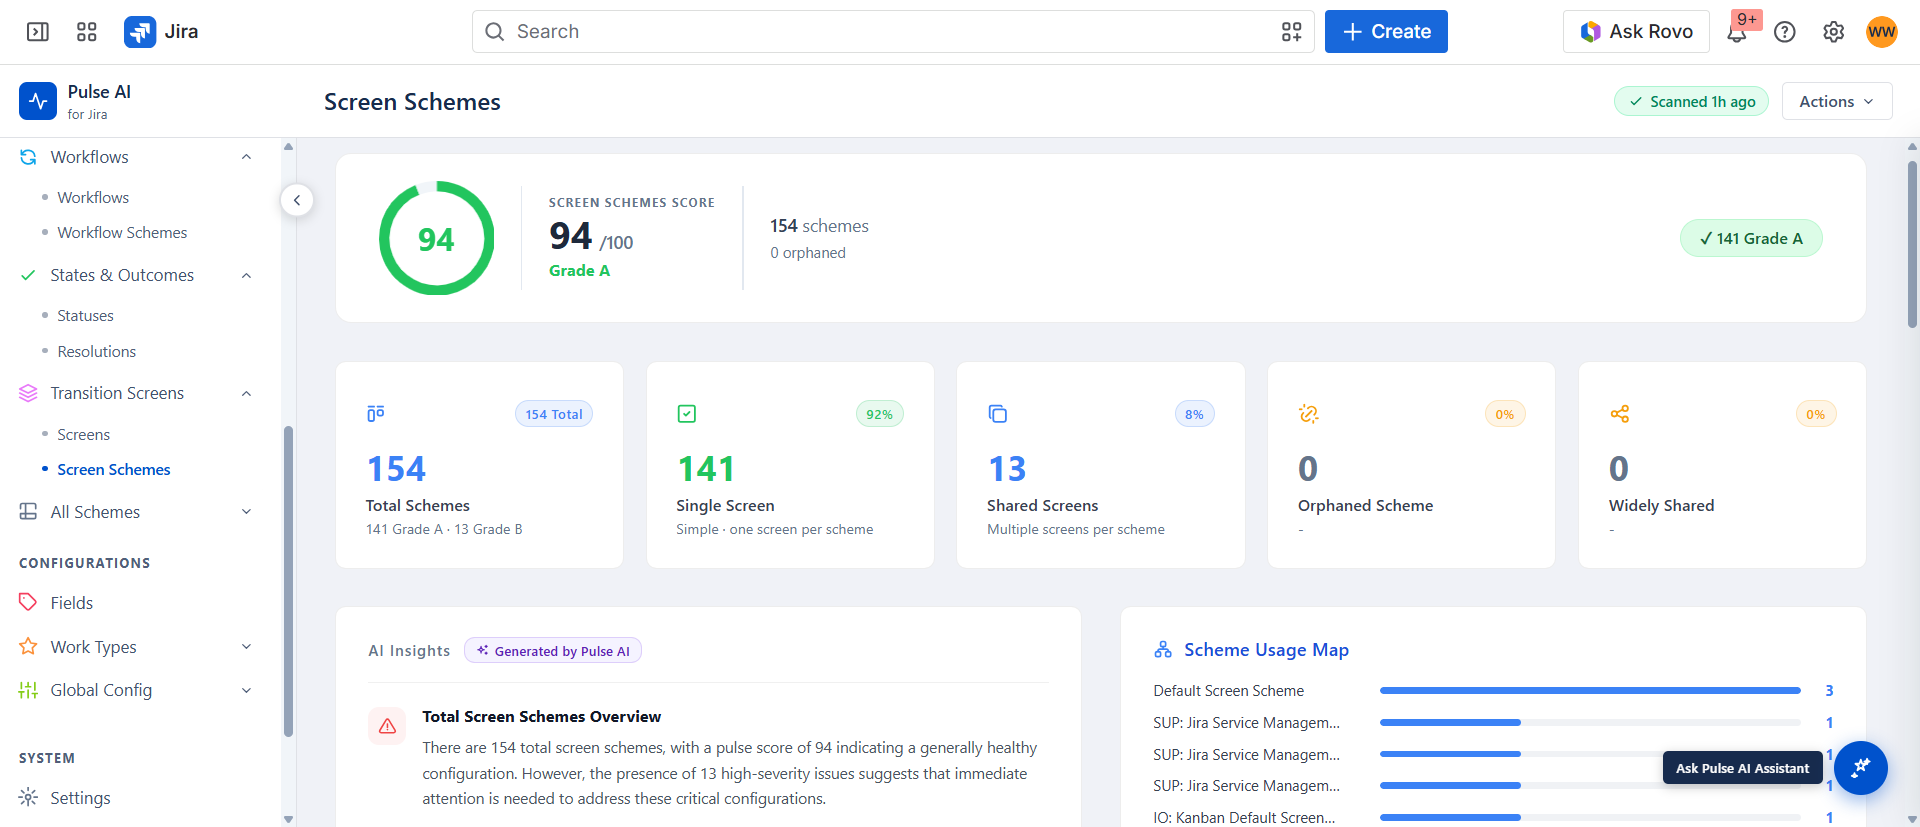Click the IO: Kanban Default Screen label

tap(1244, 818)
